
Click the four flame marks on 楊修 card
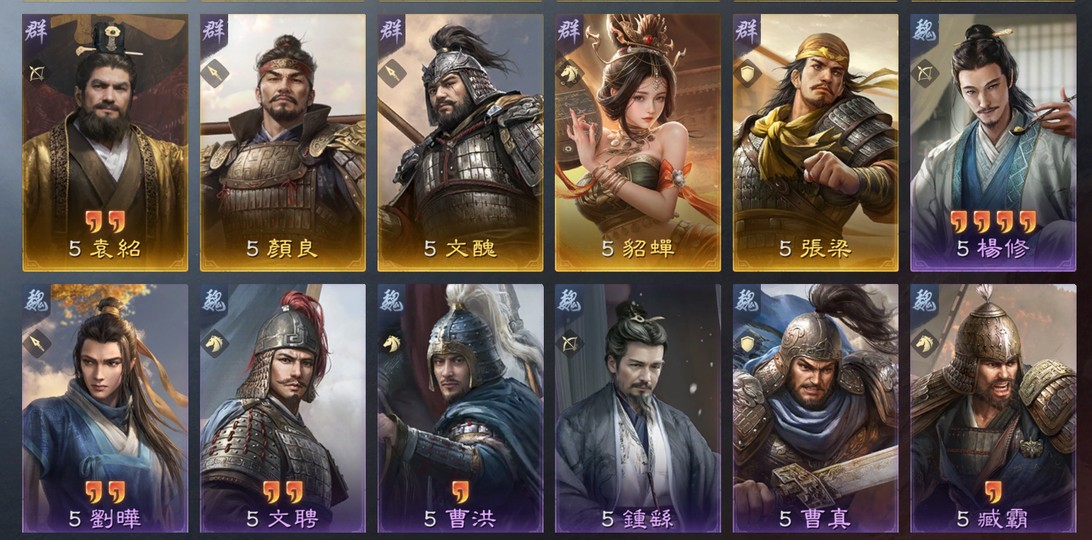click(x=992, y=222)
